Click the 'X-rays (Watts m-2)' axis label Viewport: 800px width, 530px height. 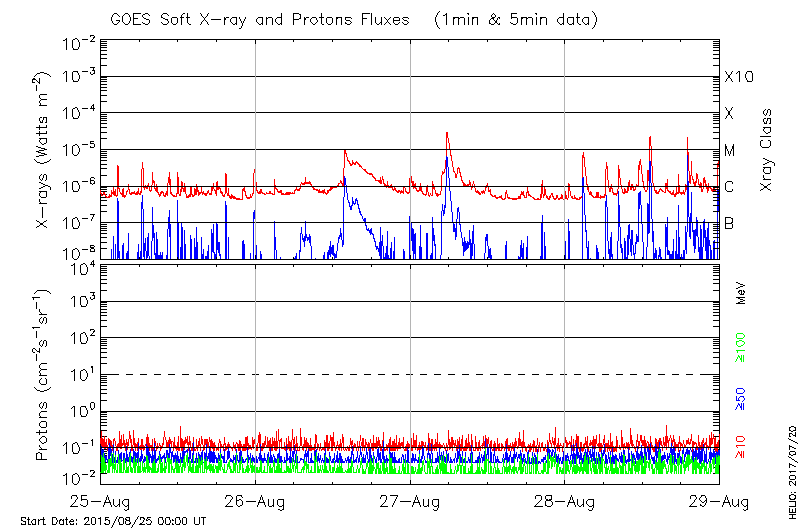click(44, 150)
